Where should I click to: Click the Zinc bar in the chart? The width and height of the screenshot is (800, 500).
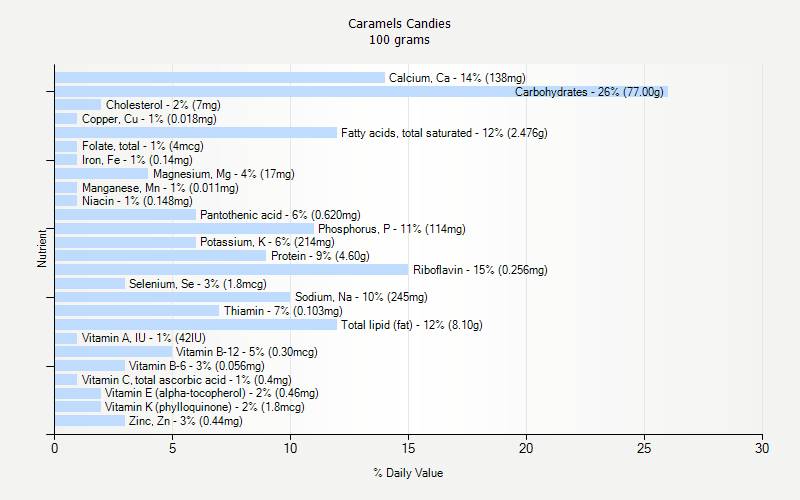click(x=90, y=420)
